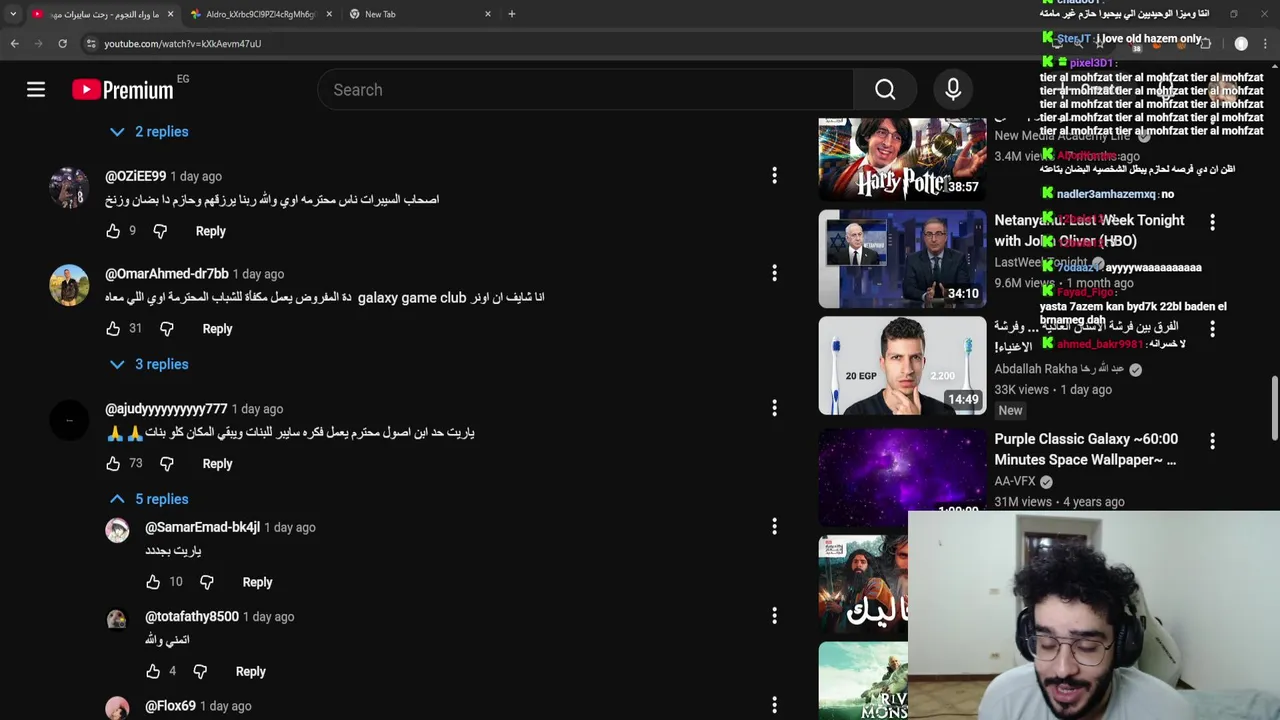Open options menu for @OmarAhmed-dr7bb comment
Viewport: 1280px width, 720px height.
click(774, 273)
